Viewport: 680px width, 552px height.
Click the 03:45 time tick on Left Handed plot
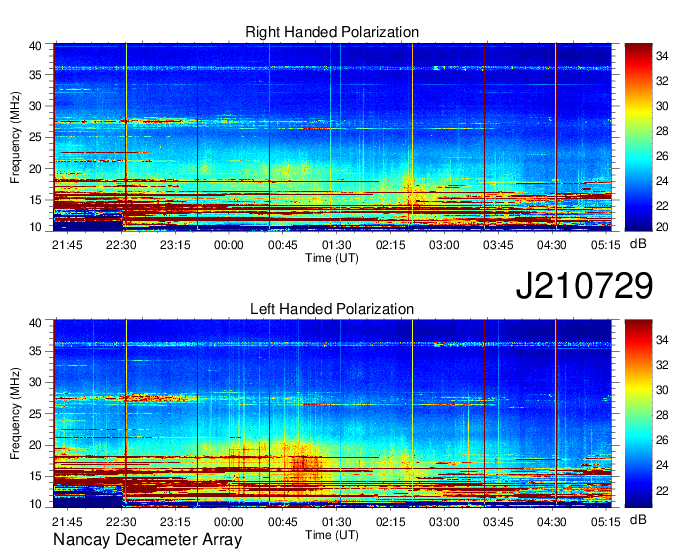point(498,522)
